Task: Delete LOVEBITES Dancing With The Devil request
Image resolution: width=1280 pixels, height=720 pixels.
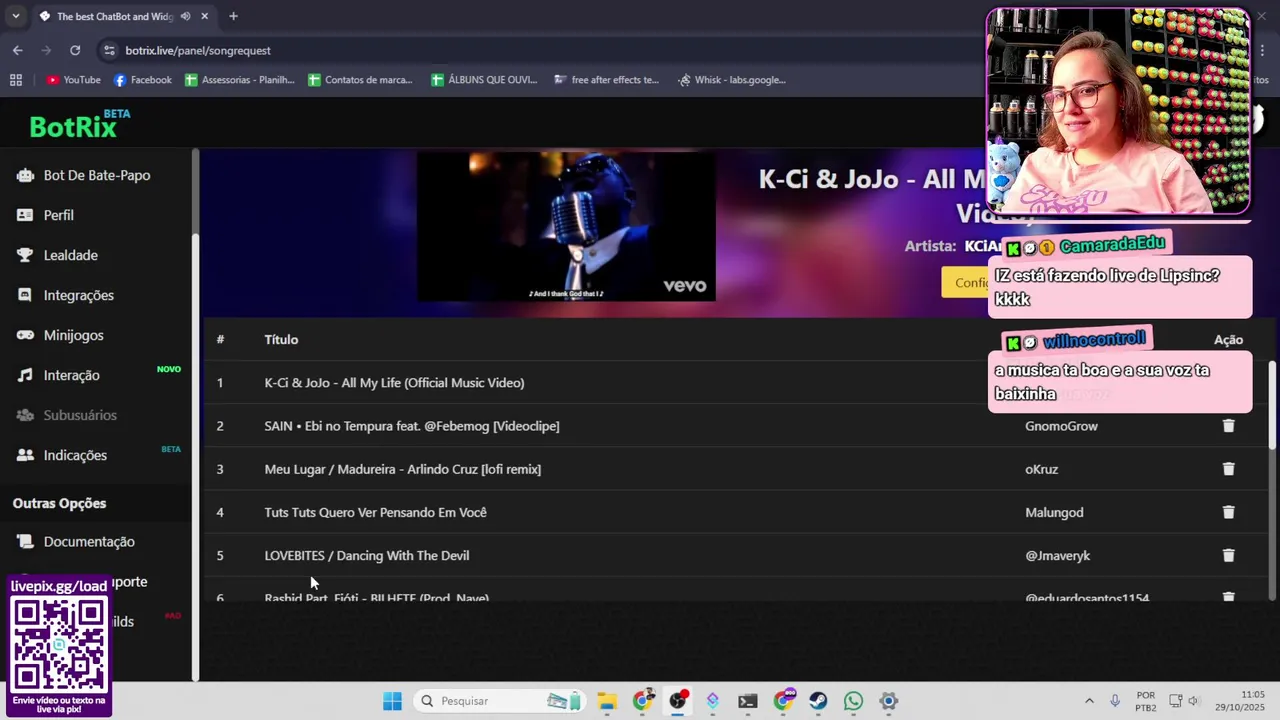Action: 1228,555
